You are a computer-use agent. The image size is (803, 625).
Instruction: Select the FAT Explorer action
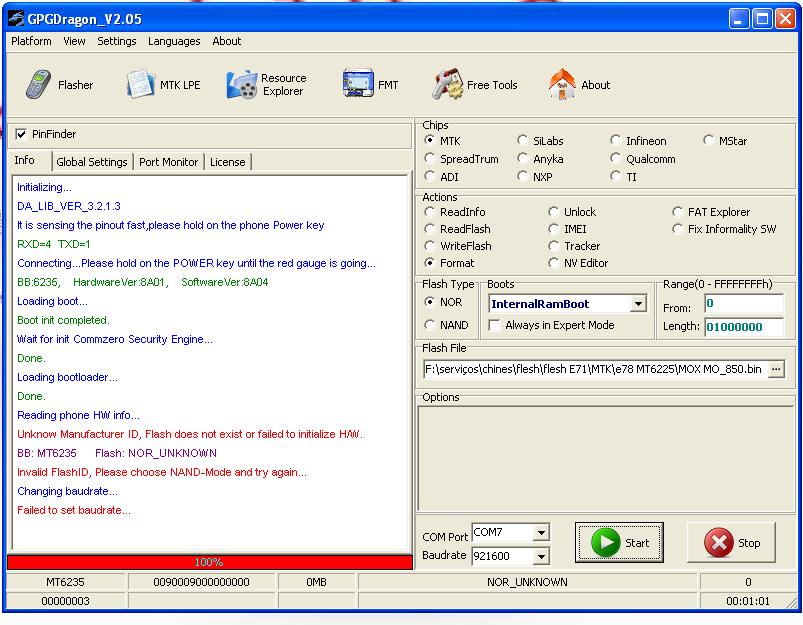tap(678, 212)
